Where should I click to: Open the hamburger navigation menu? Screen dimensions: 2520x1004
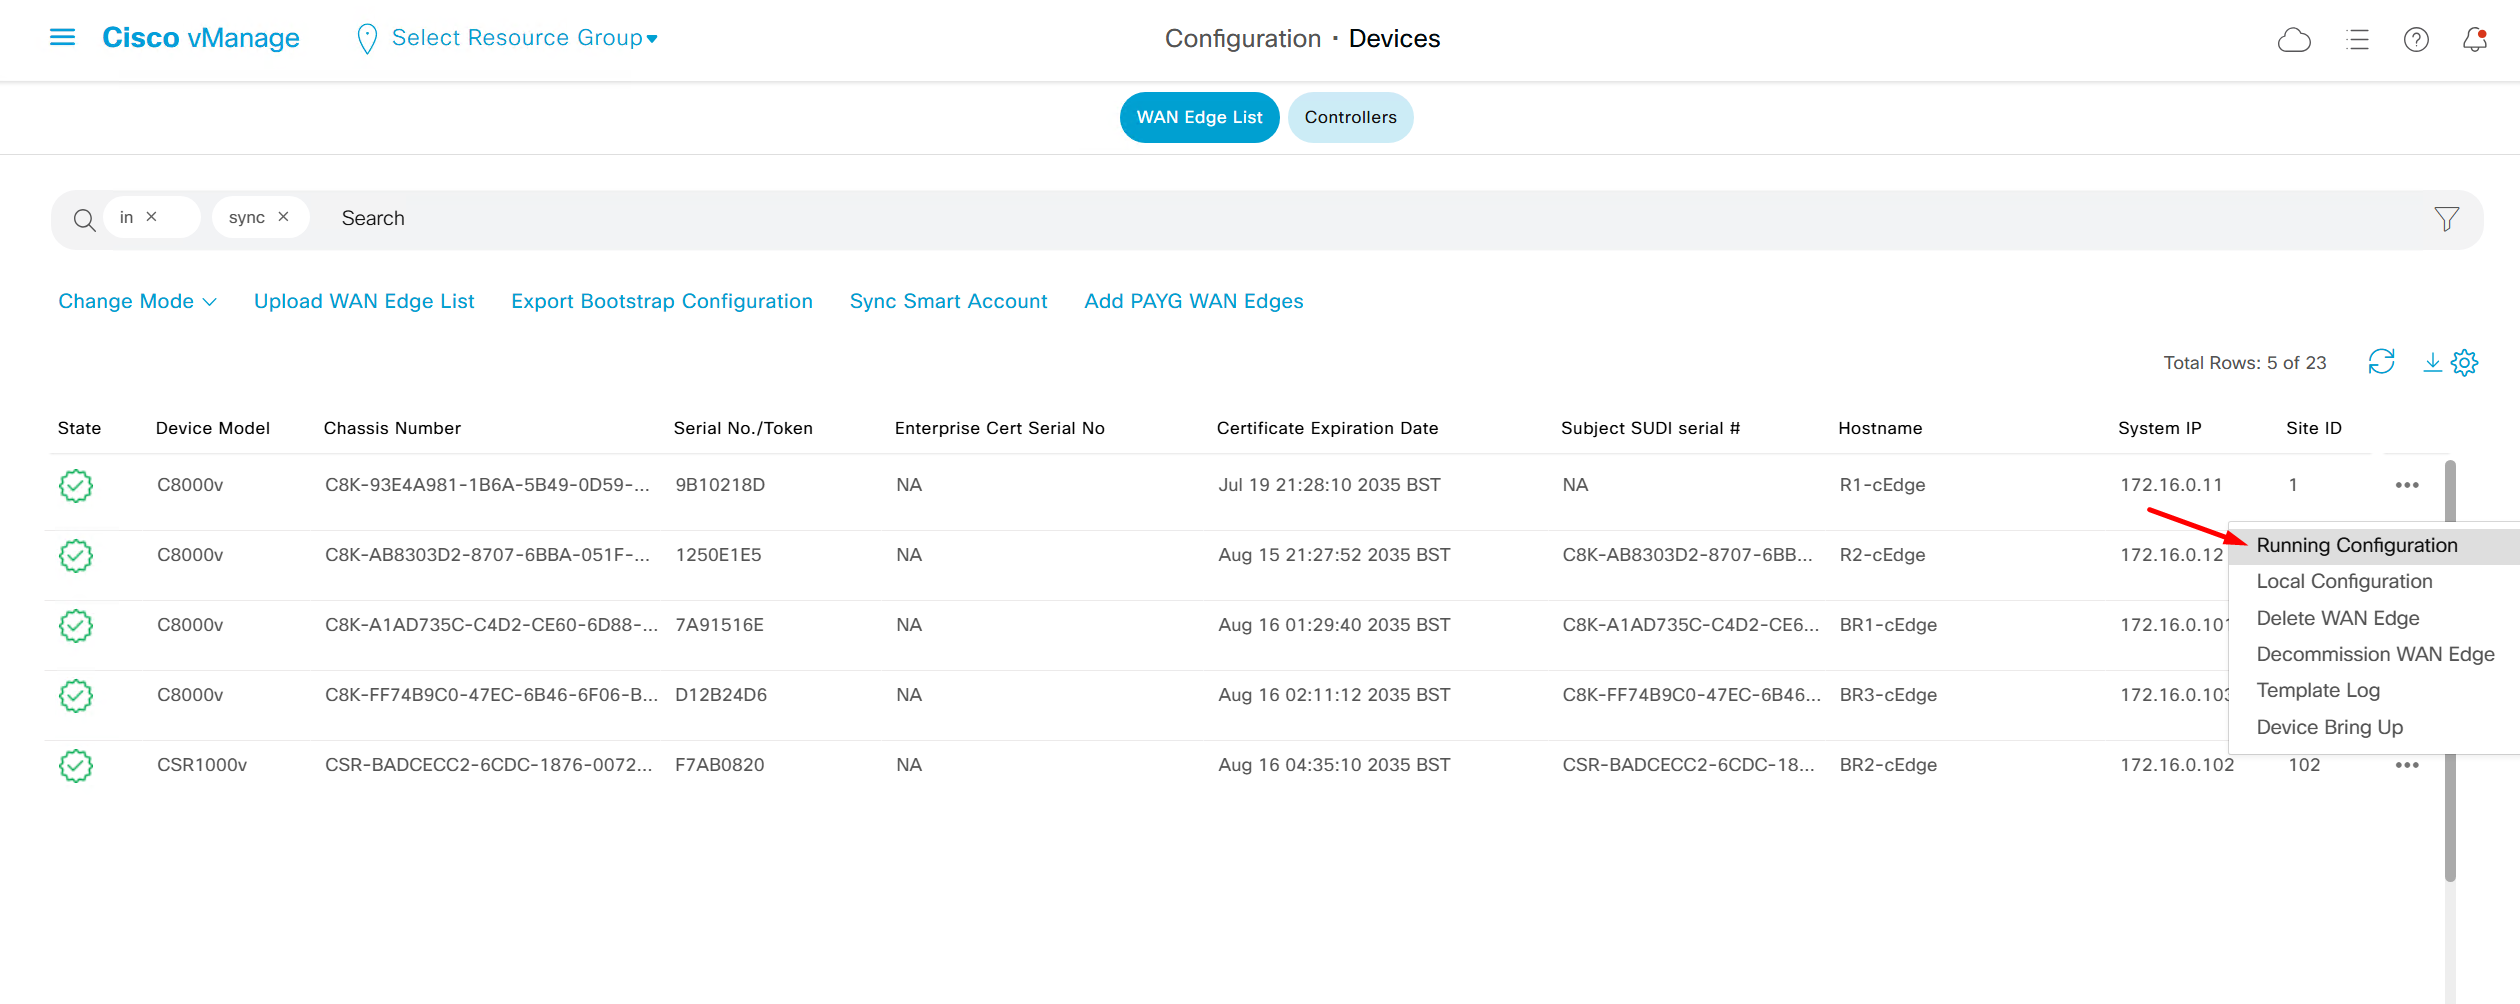62,38
